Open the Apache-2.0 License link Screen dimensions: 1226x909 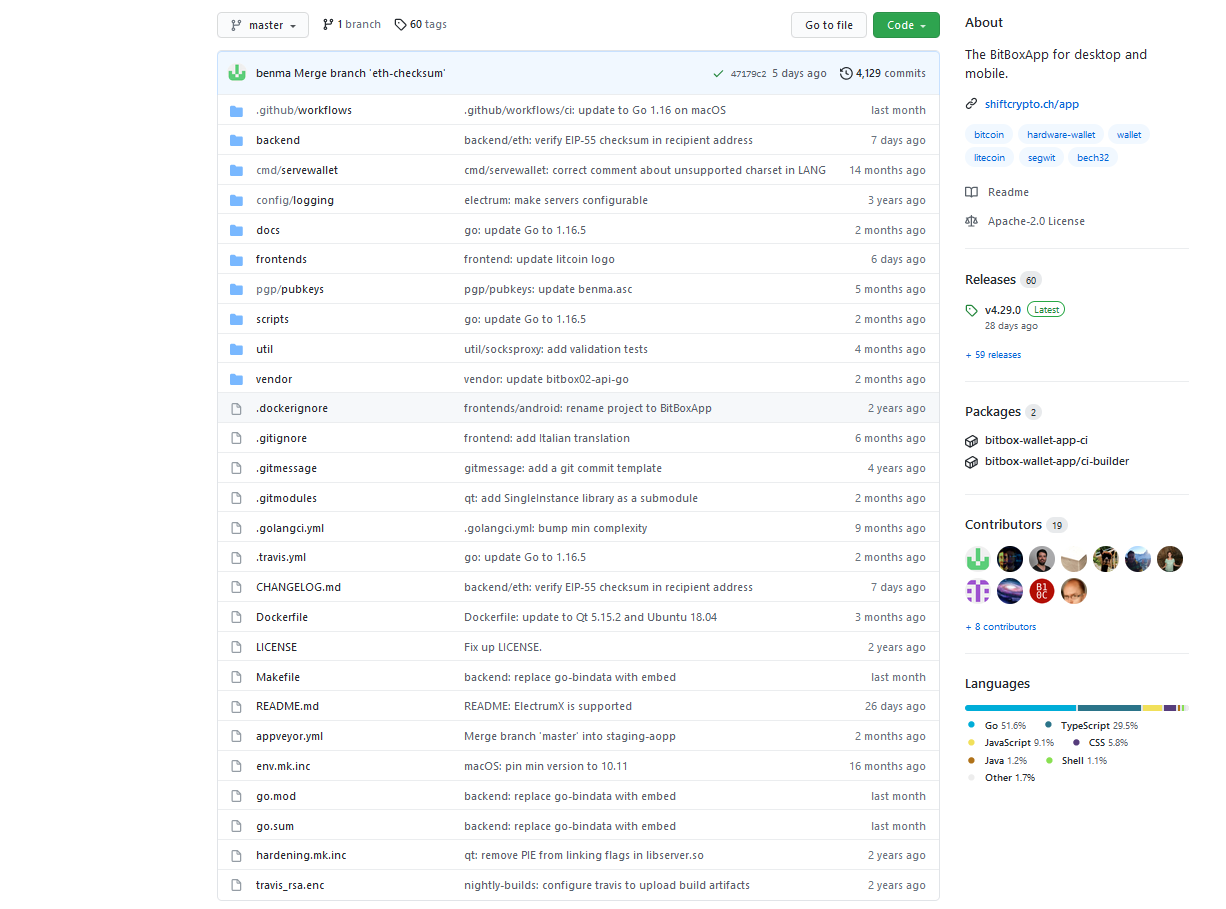pos(1036,221)
